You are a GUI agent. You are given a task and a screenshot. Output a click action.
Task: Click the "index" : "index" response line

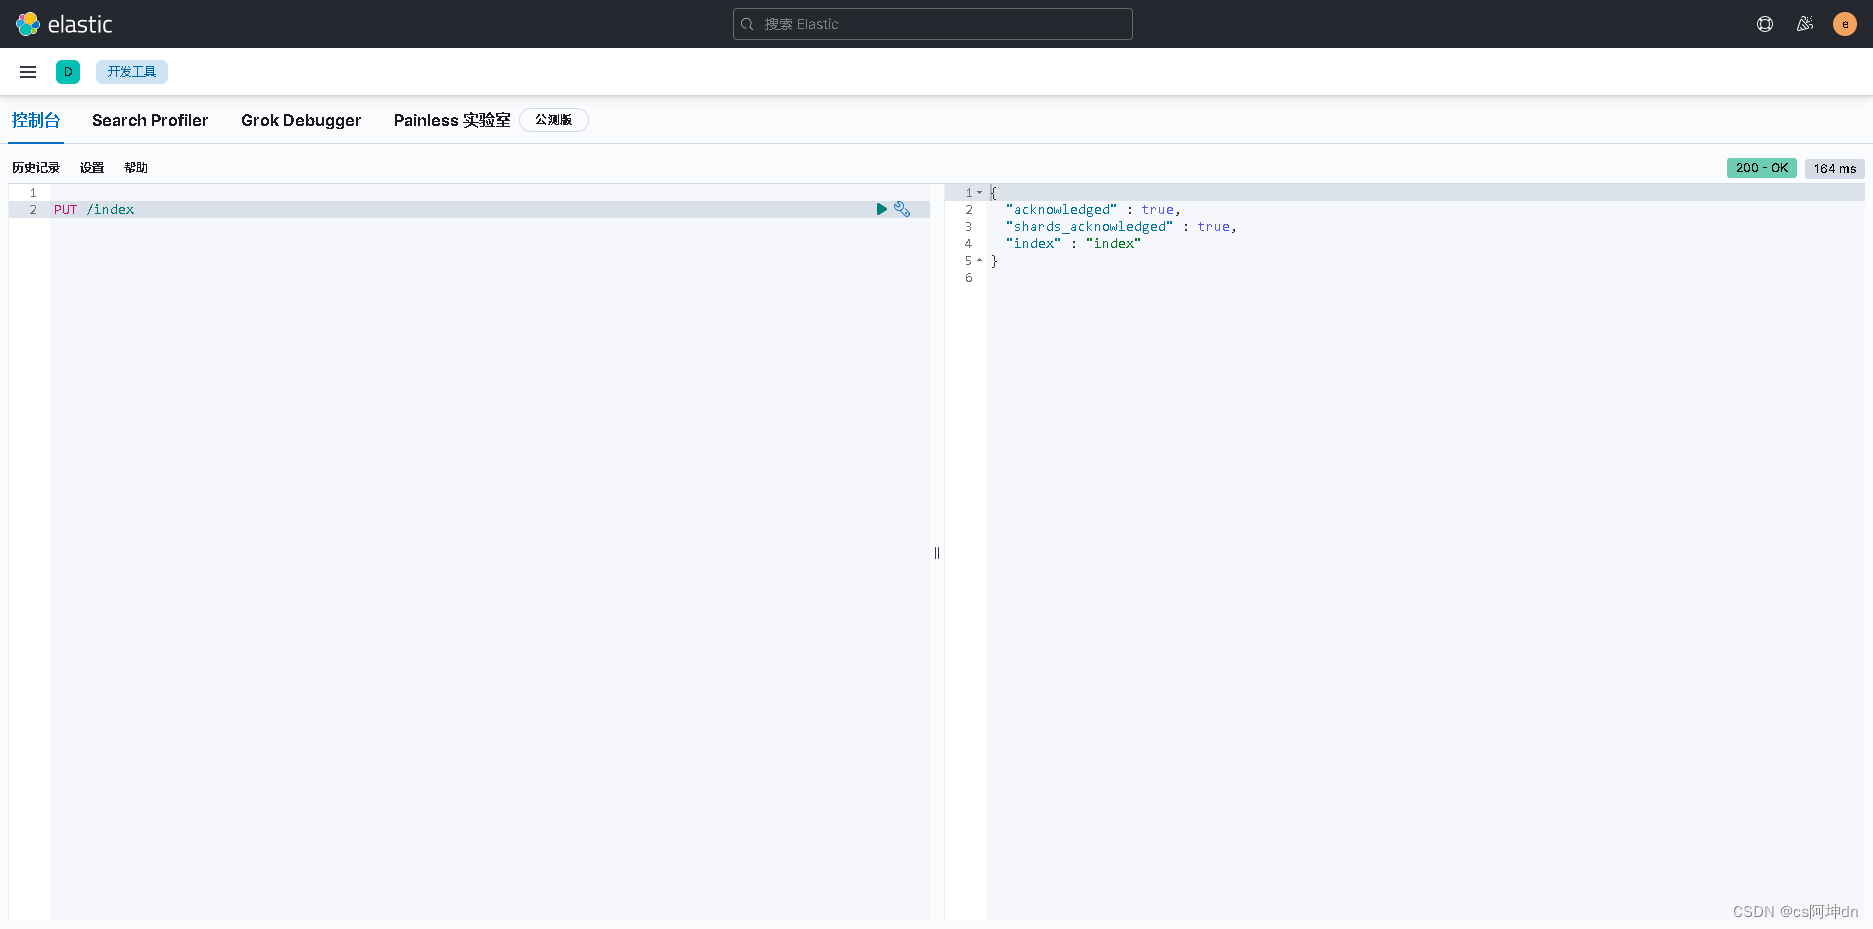[x=1073, y=243]
